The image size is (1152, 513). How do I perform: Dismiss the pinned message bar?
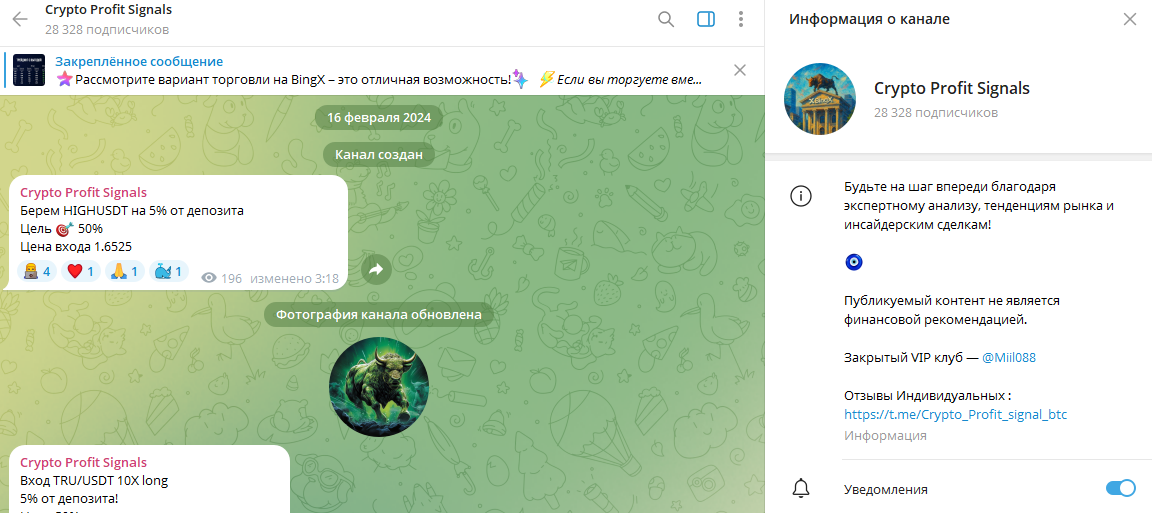pyautogui.click(x=740, y=71)
